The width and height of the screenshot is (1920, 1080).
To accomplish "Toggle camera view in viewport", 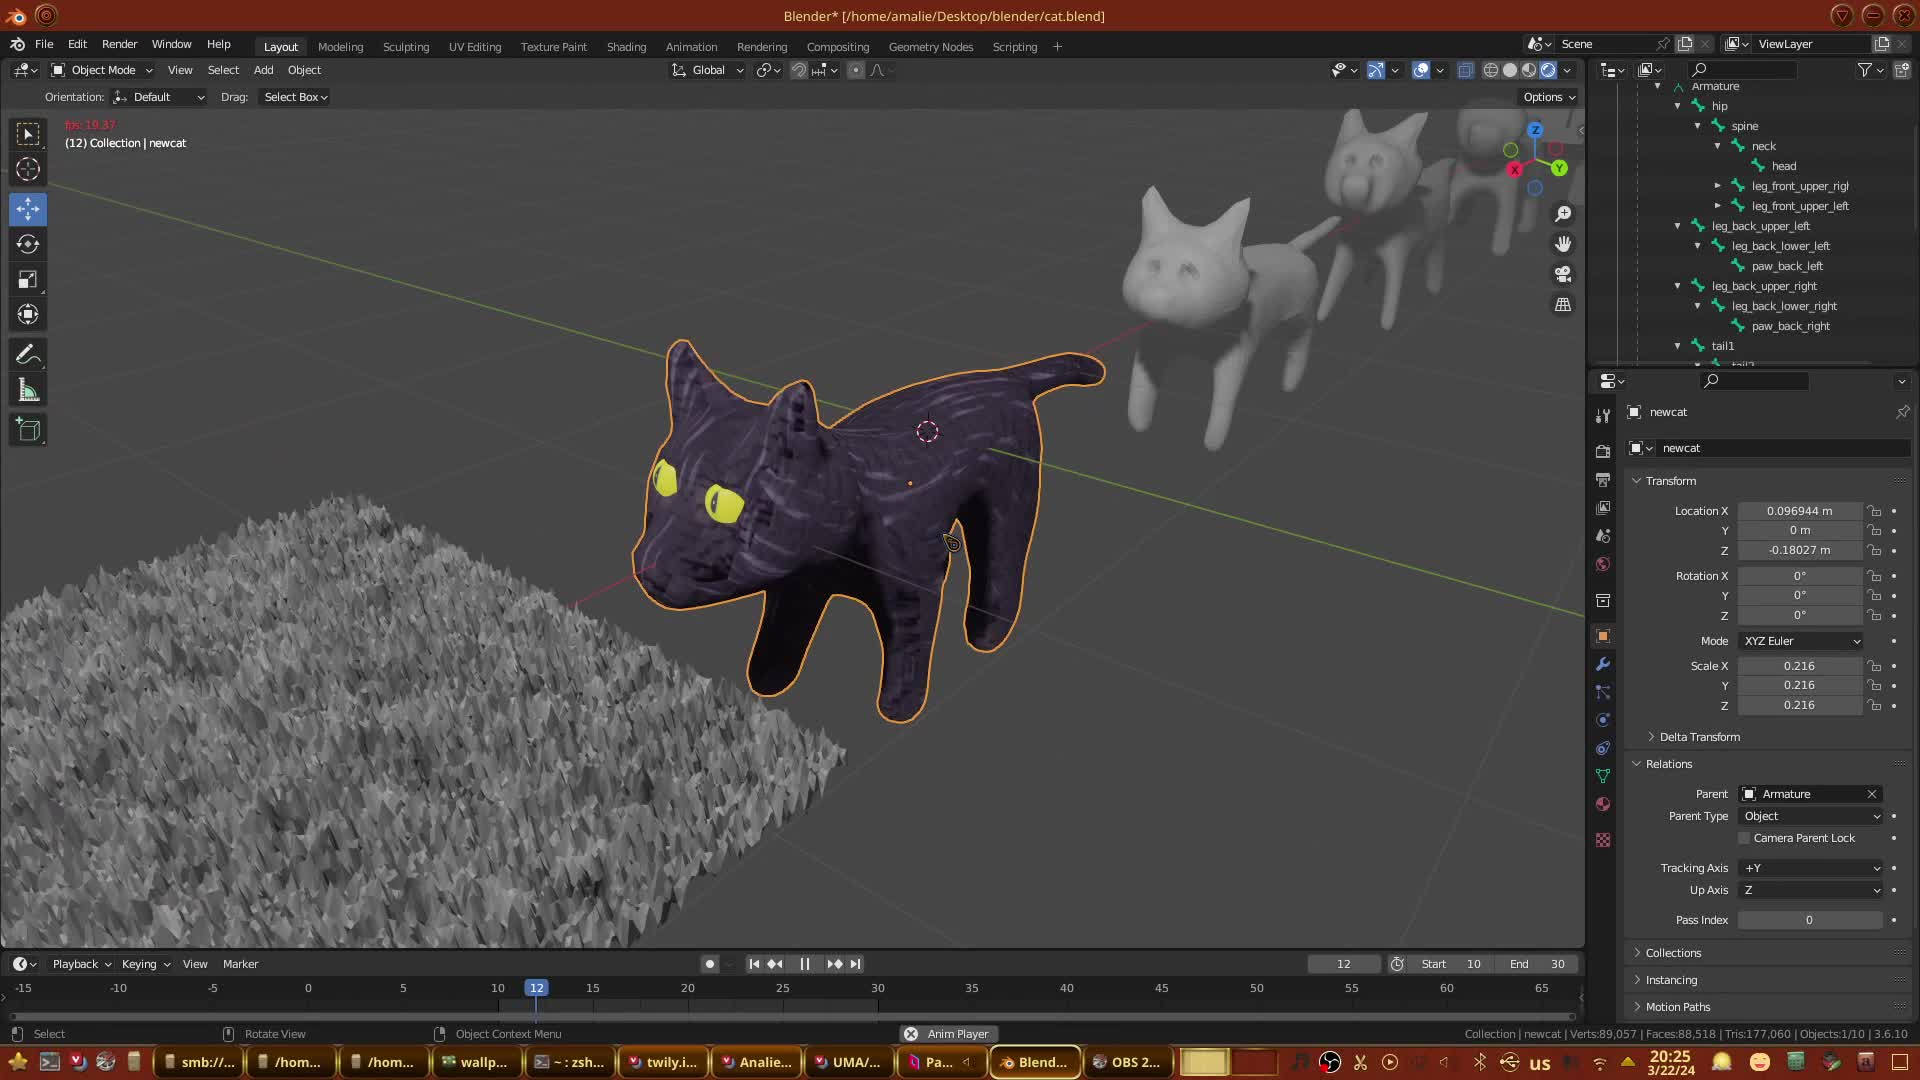I will [x=1563, y=274].
